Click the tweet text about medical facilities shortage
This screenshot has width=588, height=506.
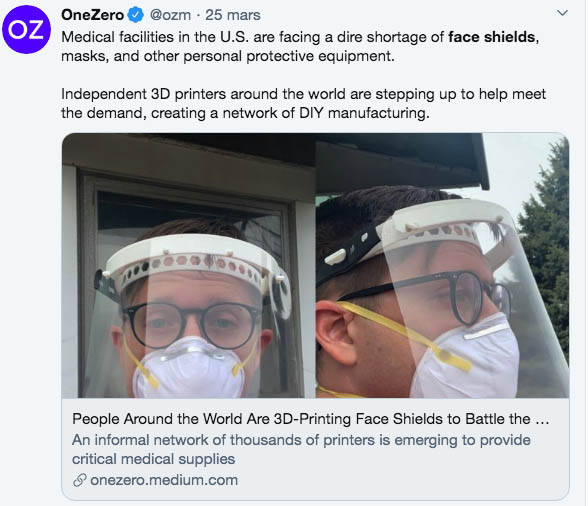(x=300, y=47)
